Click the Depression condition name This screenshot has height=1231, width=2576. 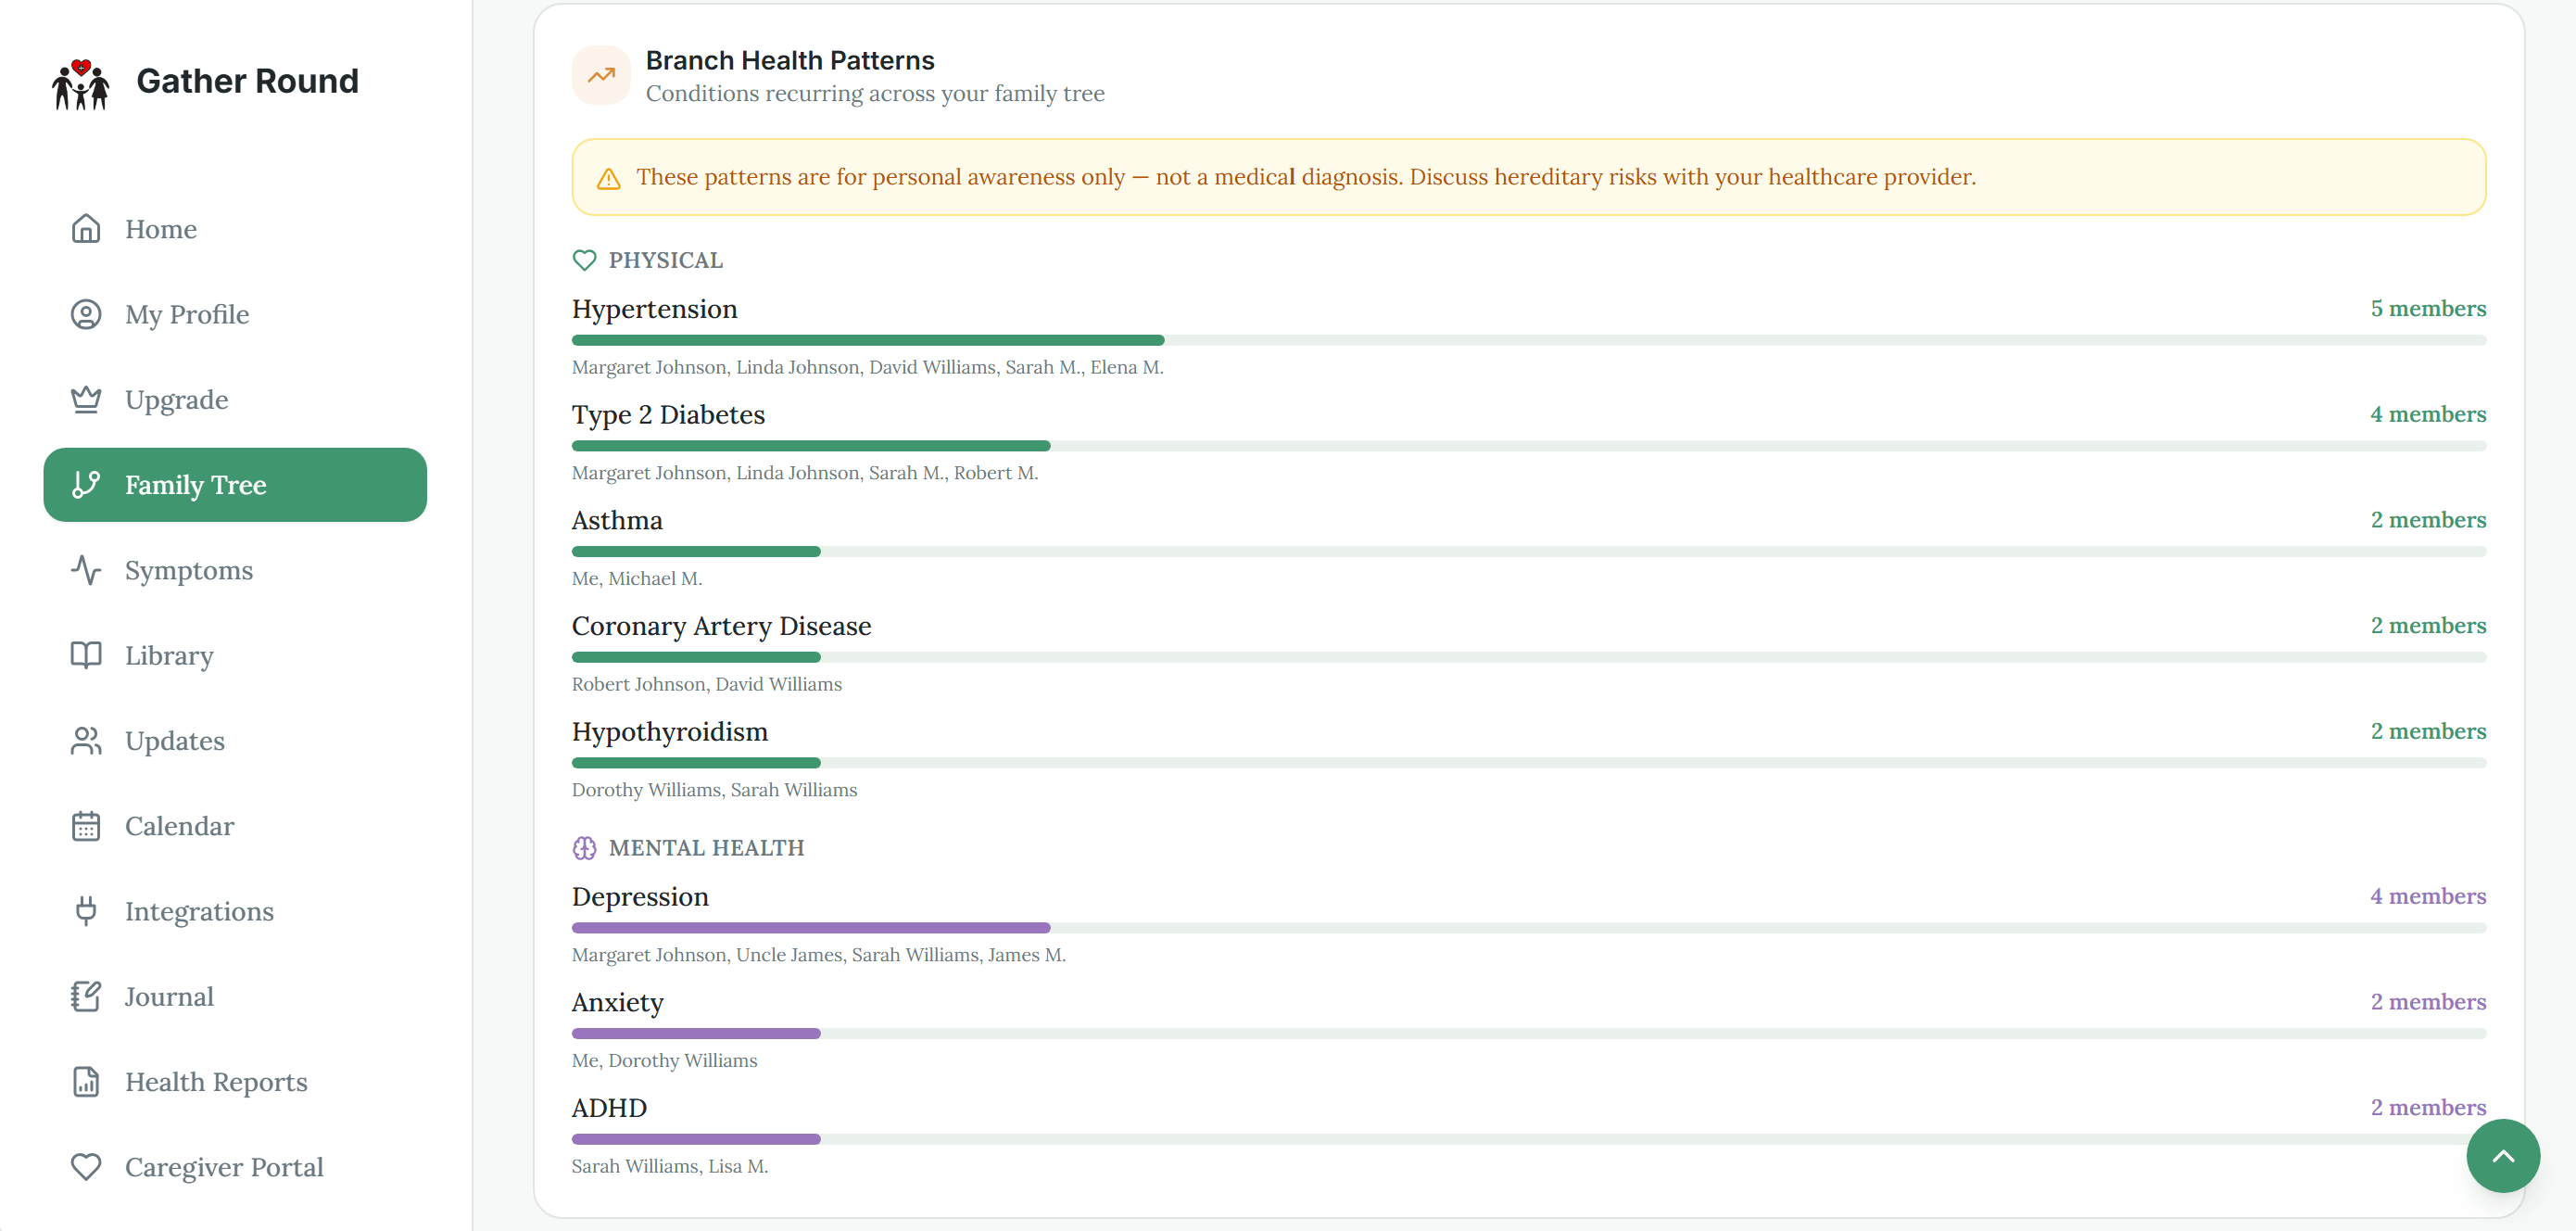click(640, 897)
